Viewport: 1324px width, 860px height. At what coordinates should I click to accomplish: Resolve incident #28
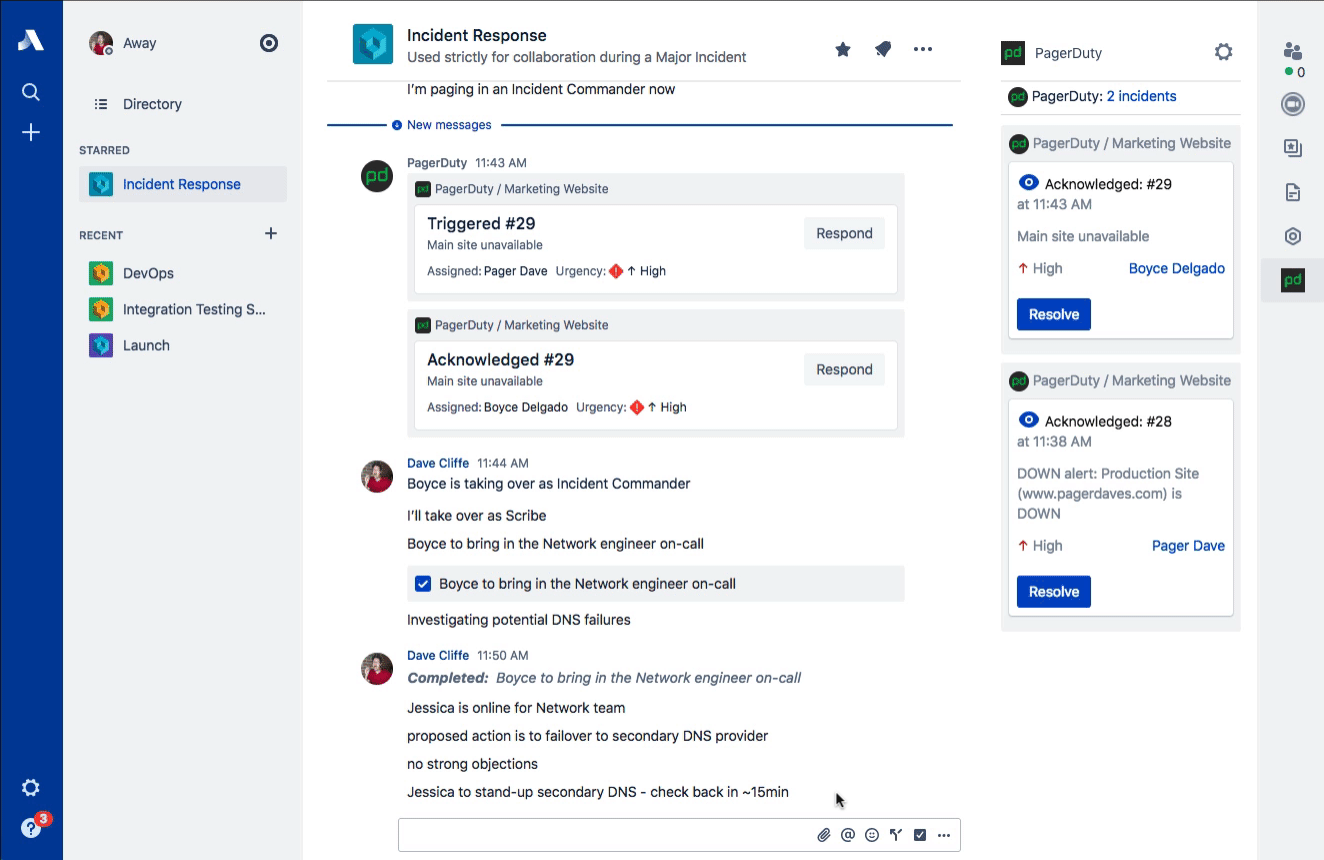1054,591
